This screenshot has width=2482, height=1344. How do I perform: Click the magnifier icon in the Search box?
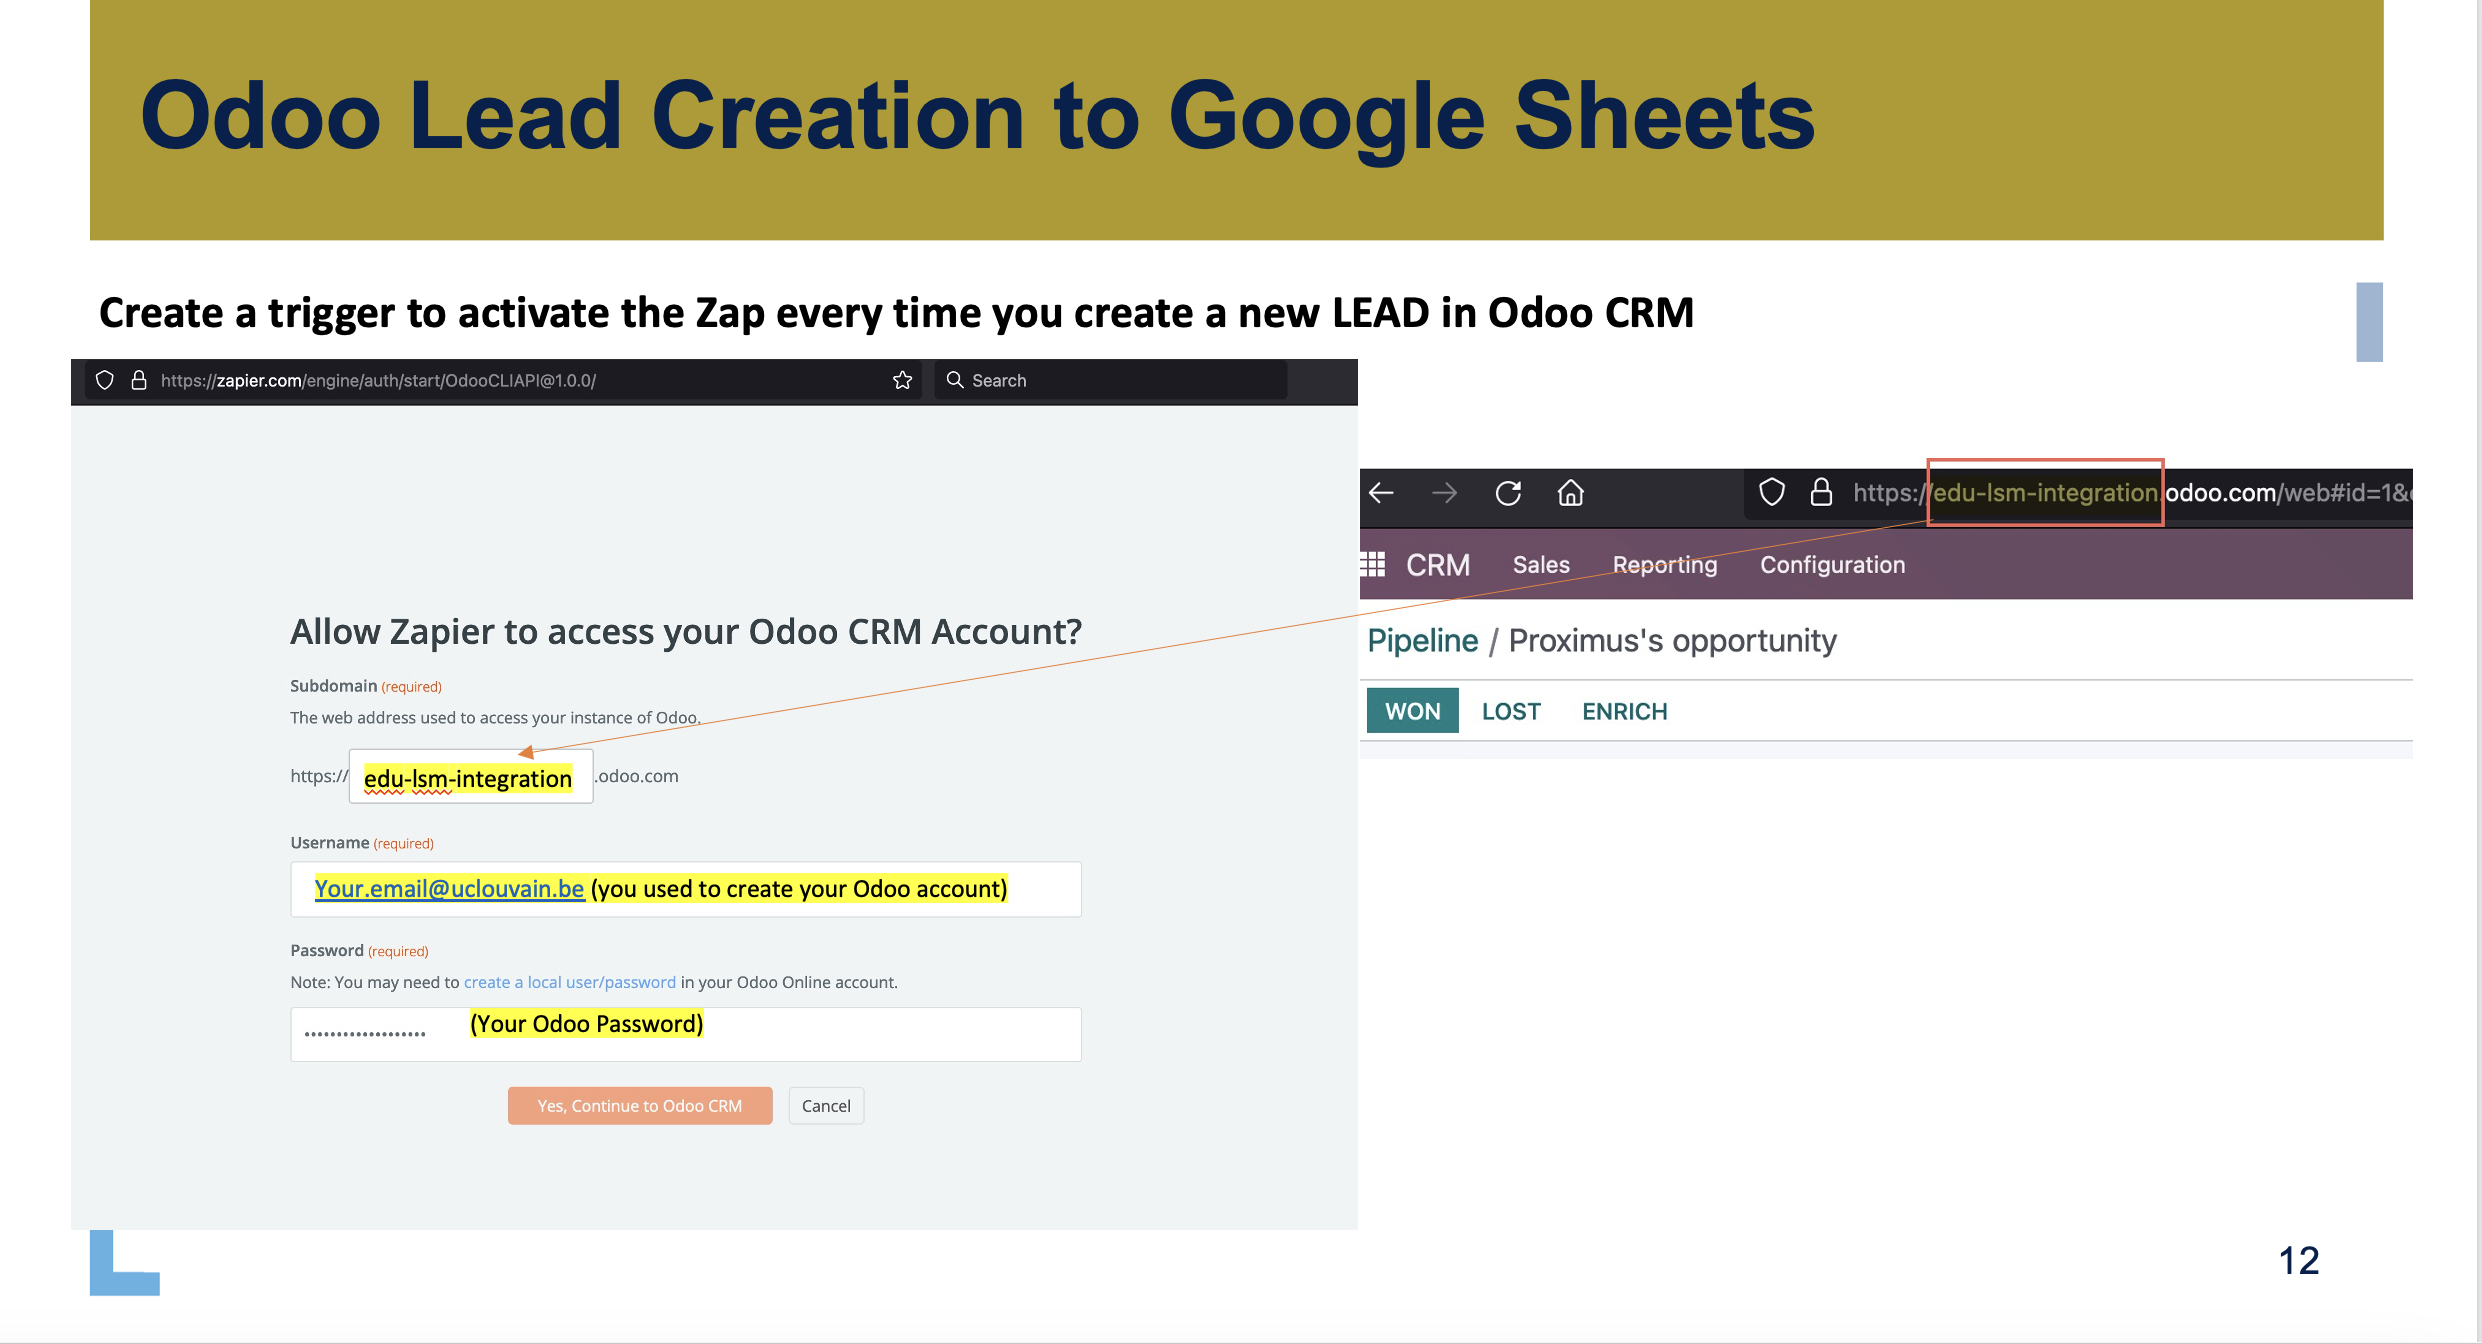954,380
